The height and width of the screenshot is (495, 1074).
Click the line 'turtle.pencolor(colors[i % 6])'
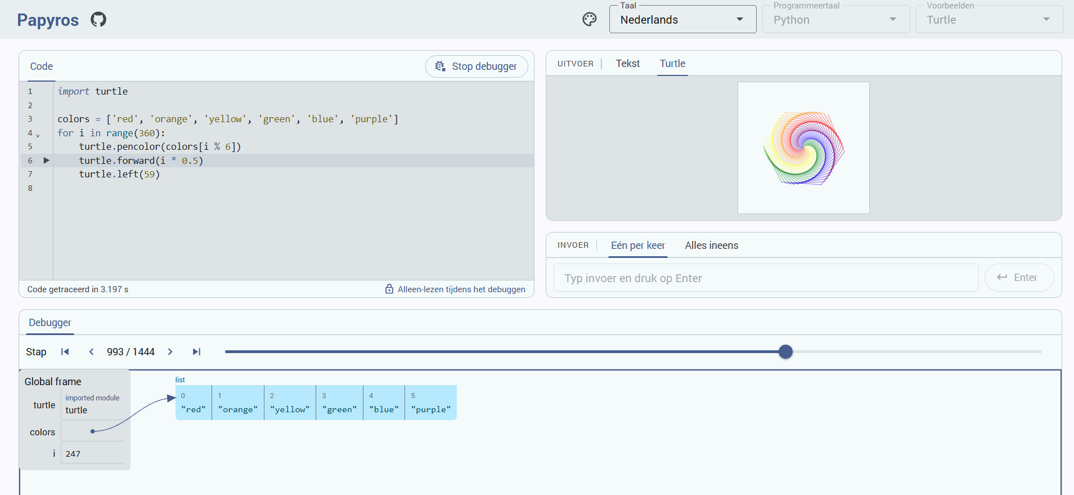[x=160, y=147]
